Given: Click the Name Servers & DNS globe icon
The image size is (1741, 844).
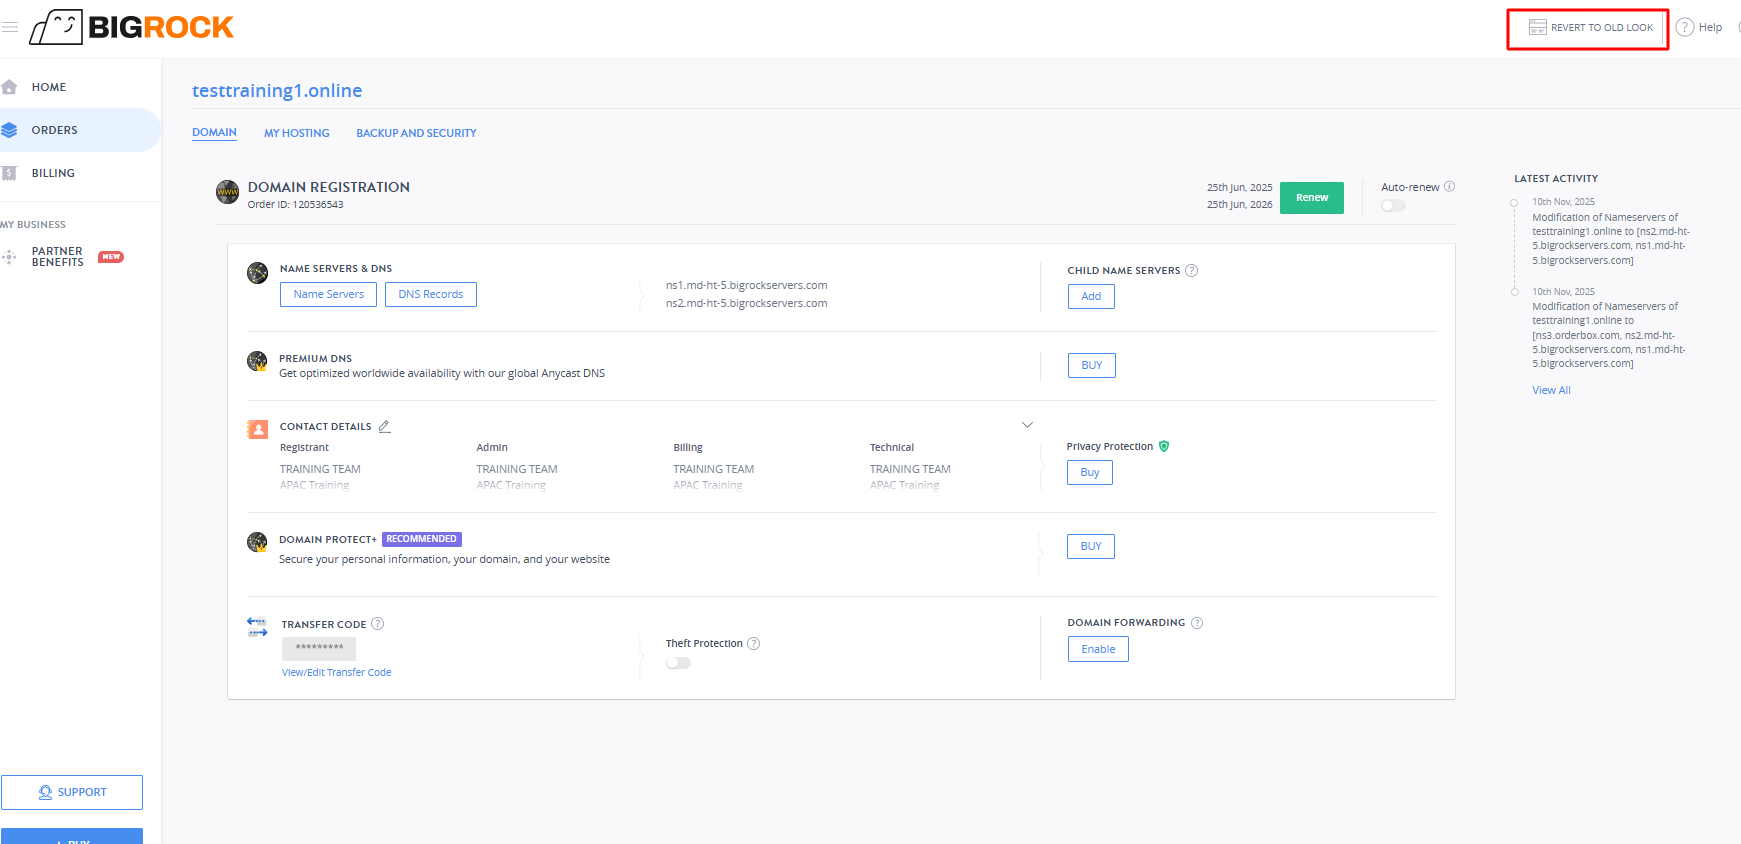Looking at the screenshot, I should point(258,273).
